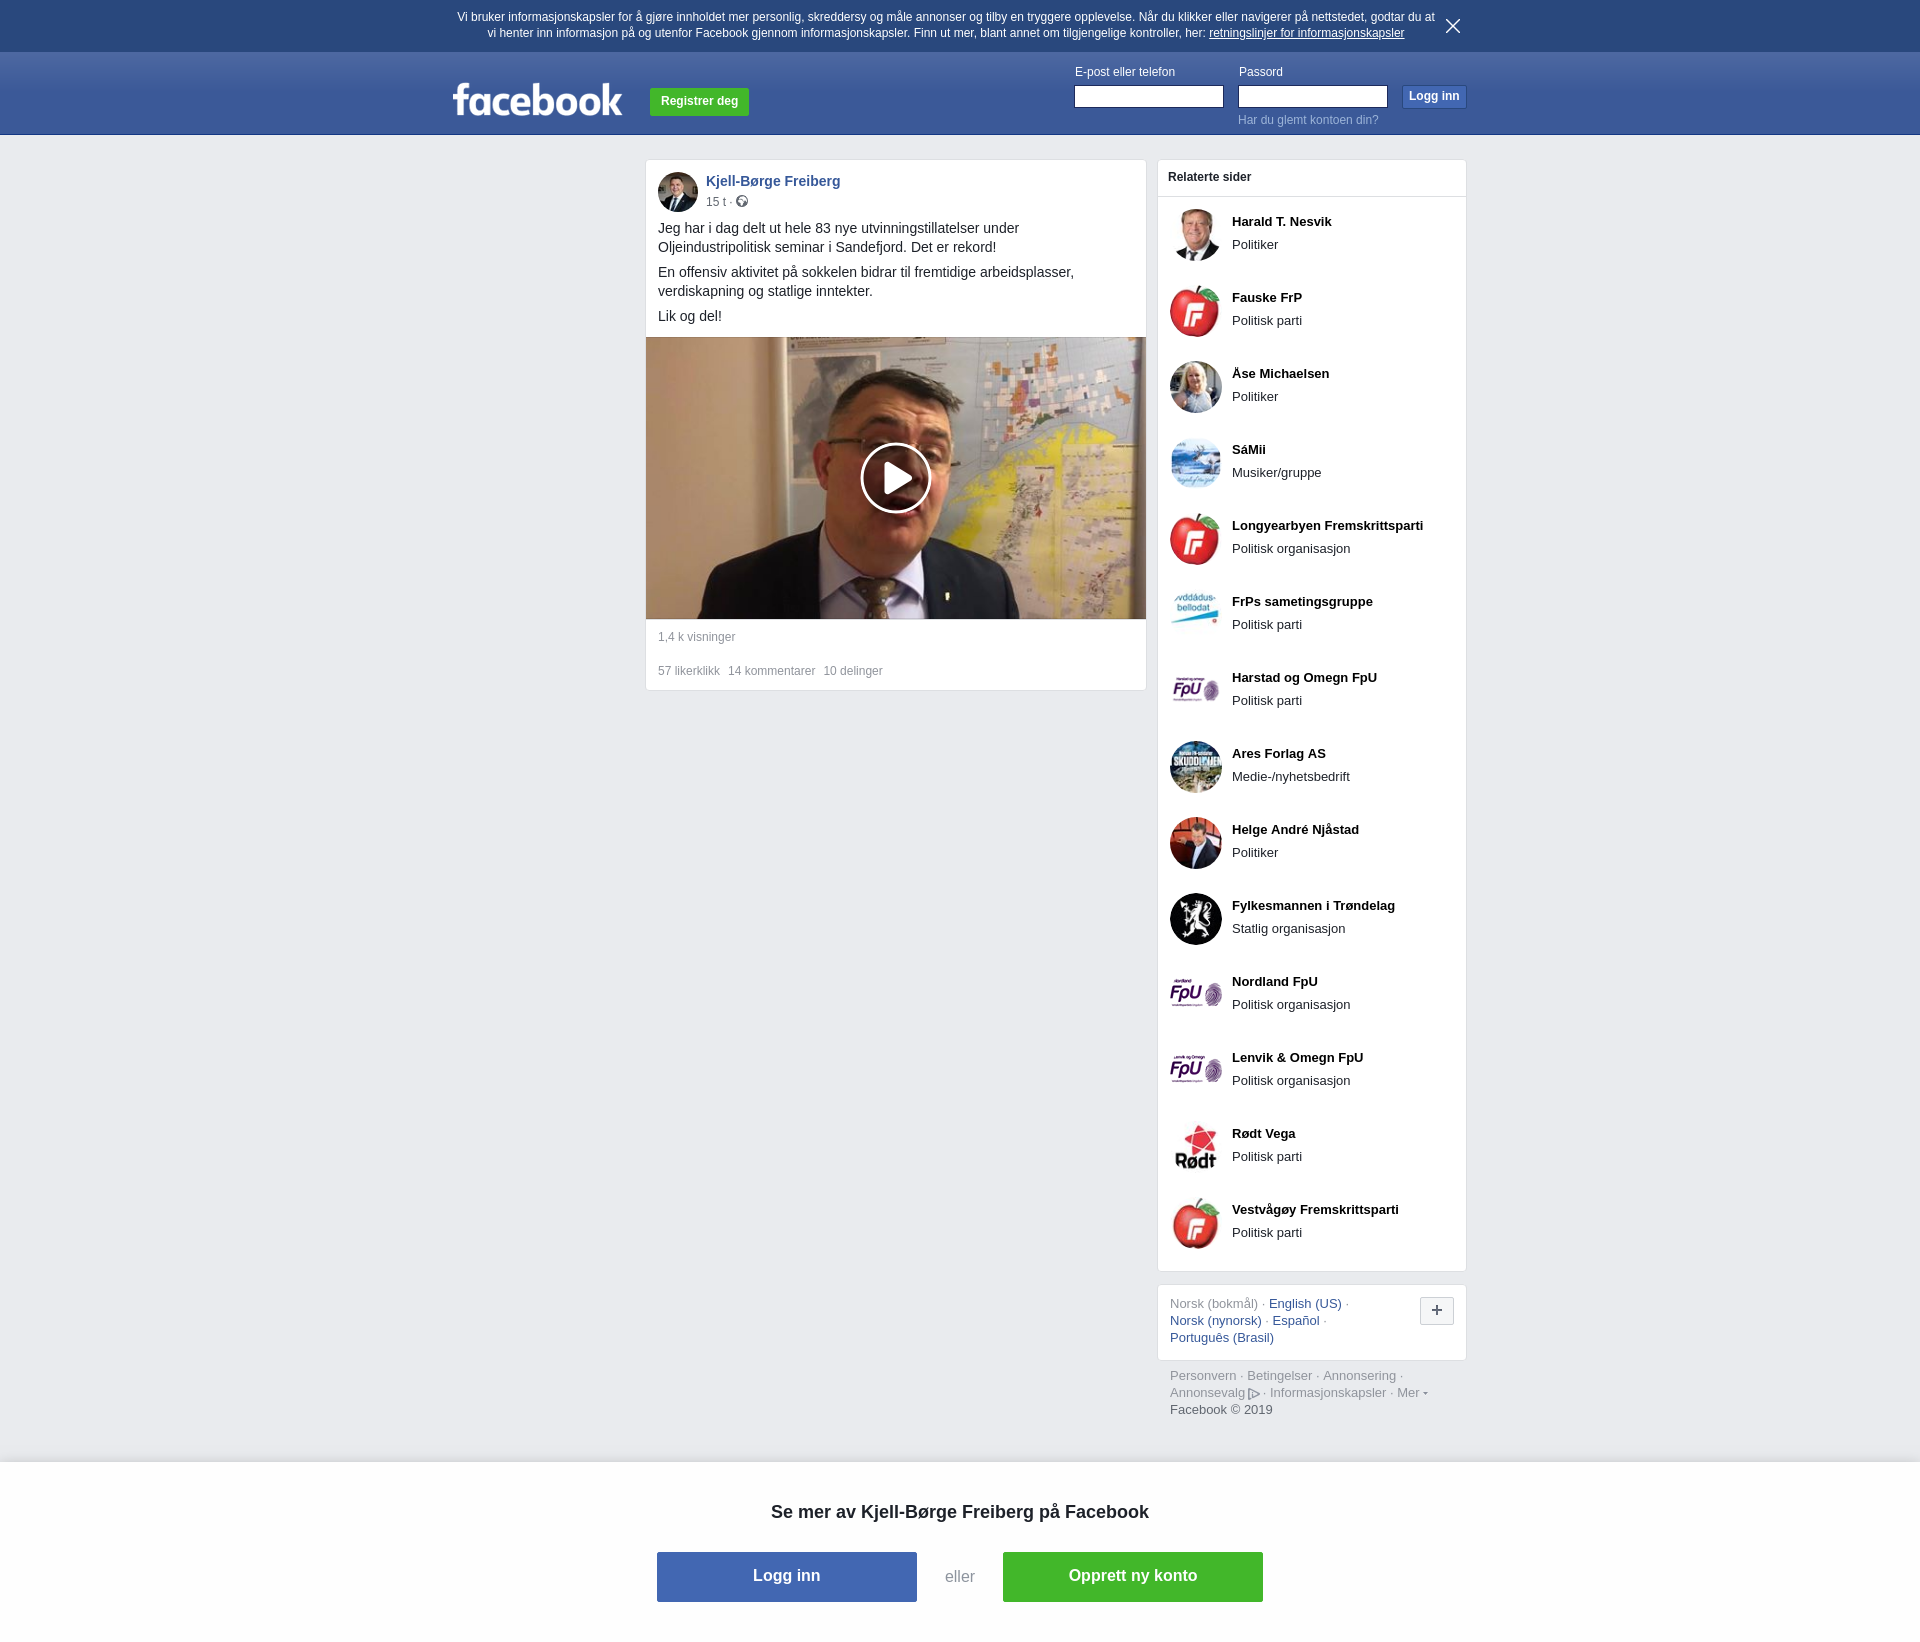Open Longyearbyen Fremskrittsparti apple logo
Screen dimensions: 1920x1642
click(1196, 539)
